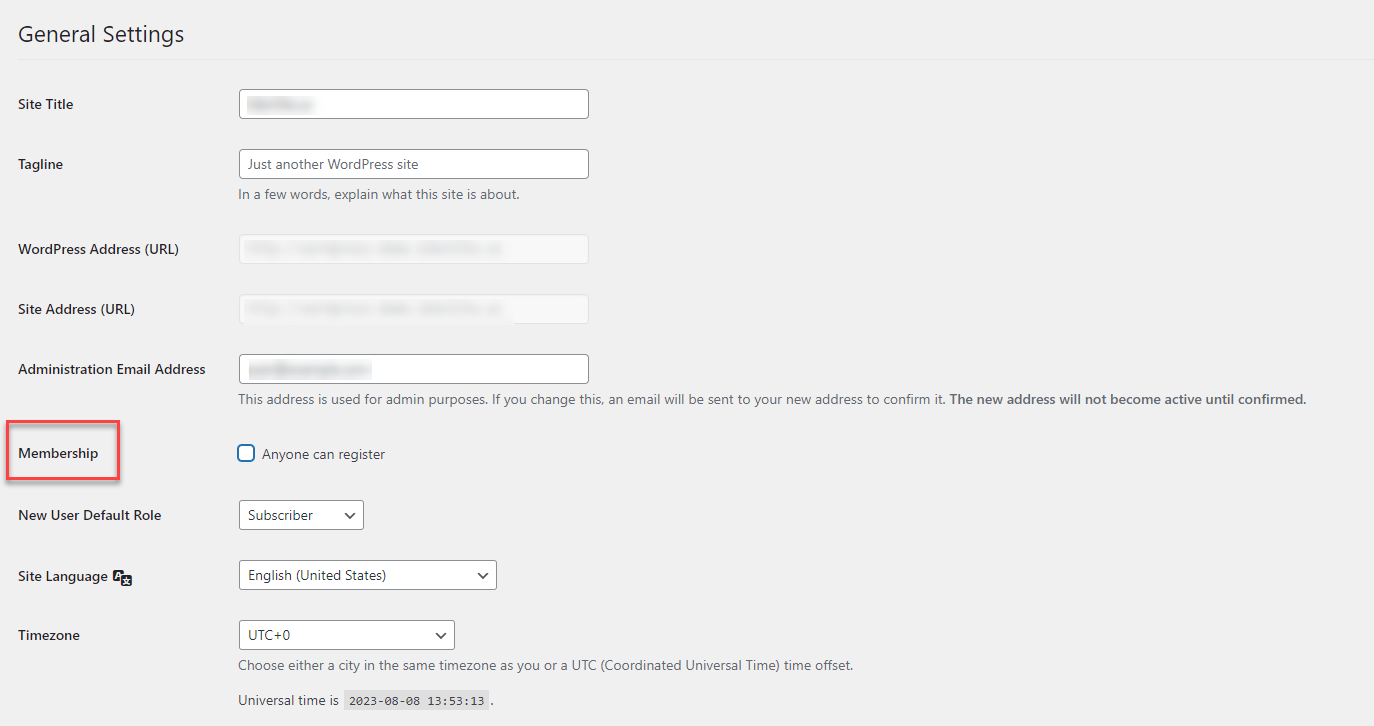This screenshot has width=1374, height=726.
Task: Click the Site Language translation icon
Action: [122, 577]
